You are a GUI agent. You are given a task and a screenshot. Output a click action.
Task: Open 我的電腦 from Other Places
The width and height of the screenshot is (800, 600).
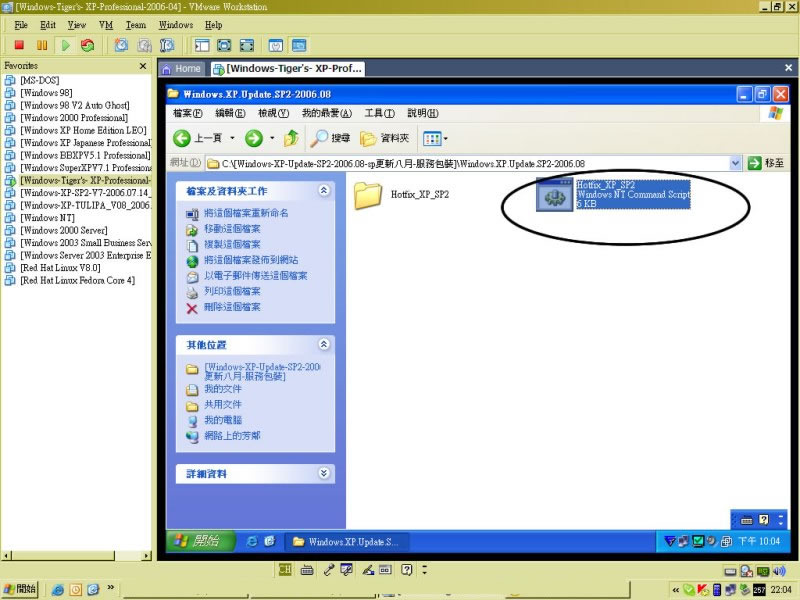point(223,420)
